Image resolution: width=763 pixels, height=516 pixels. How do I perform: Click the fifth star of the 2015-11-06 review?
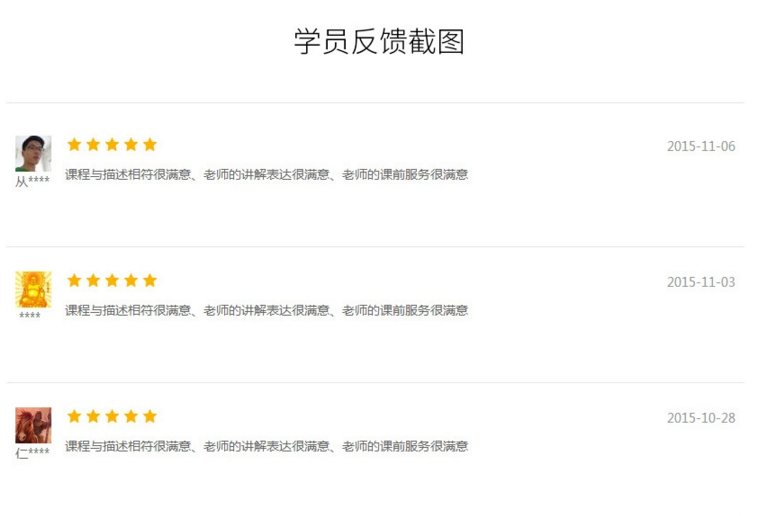click(x=150, y=144)
